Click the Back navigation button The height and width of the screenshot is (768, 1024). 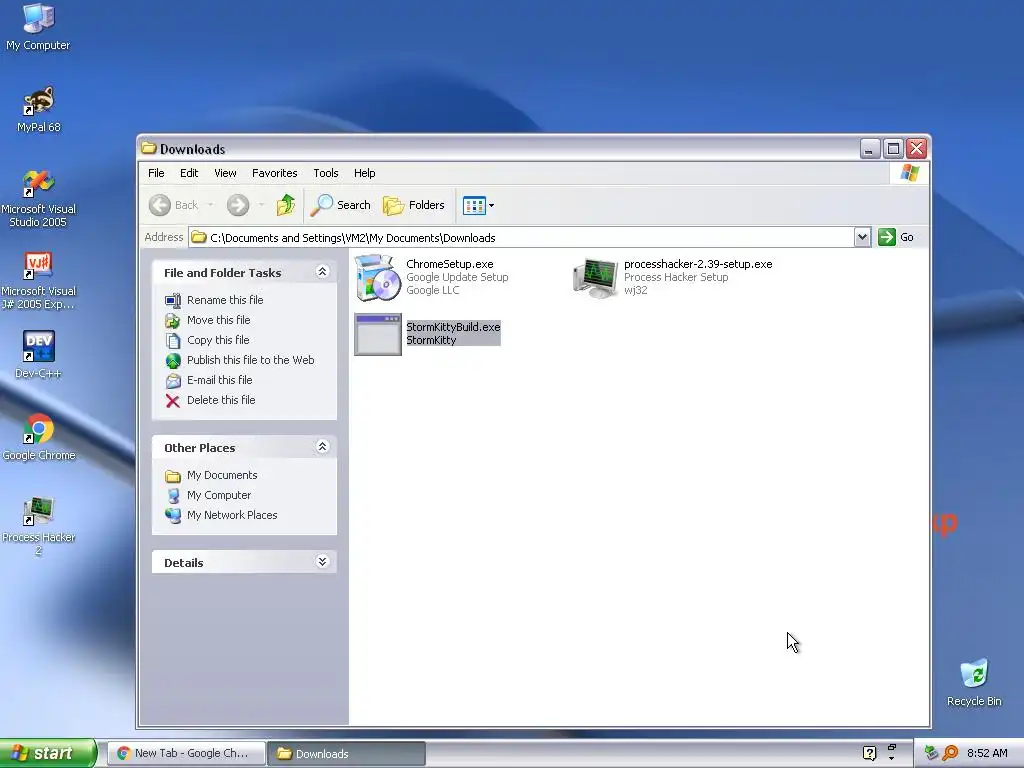point(173,205)
